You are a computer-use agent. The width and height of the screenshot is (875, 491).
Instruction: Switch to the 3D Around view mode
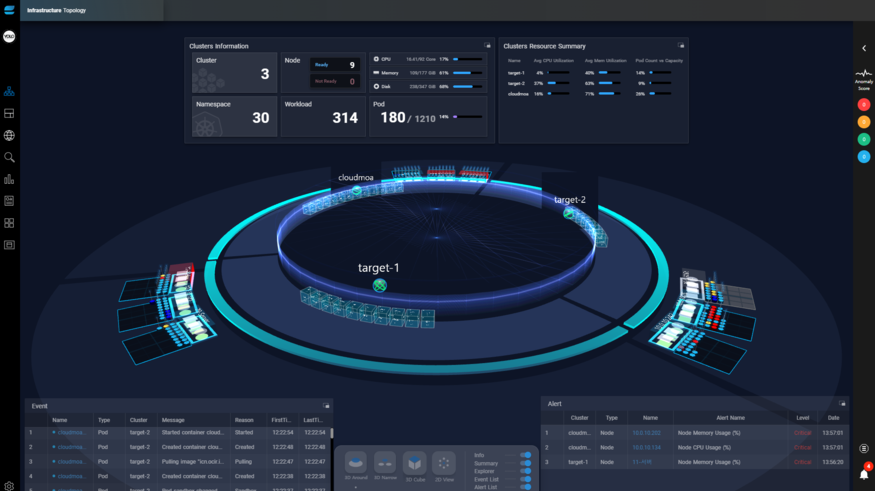coord(355,463)
